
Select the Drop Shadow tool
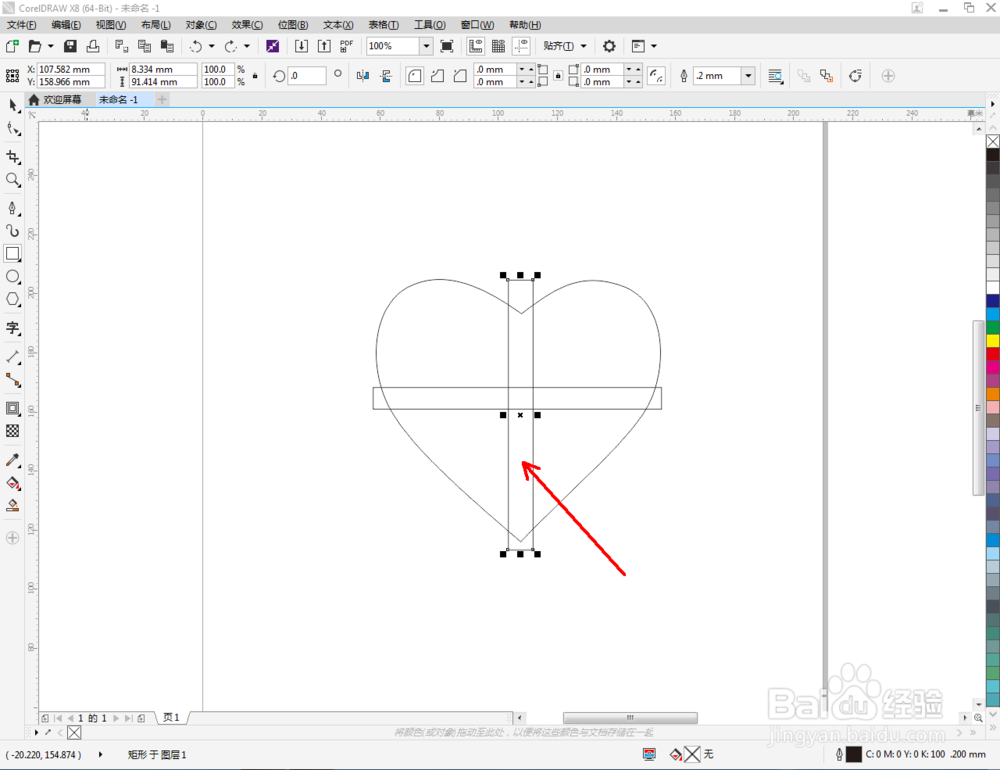[12, 408]
